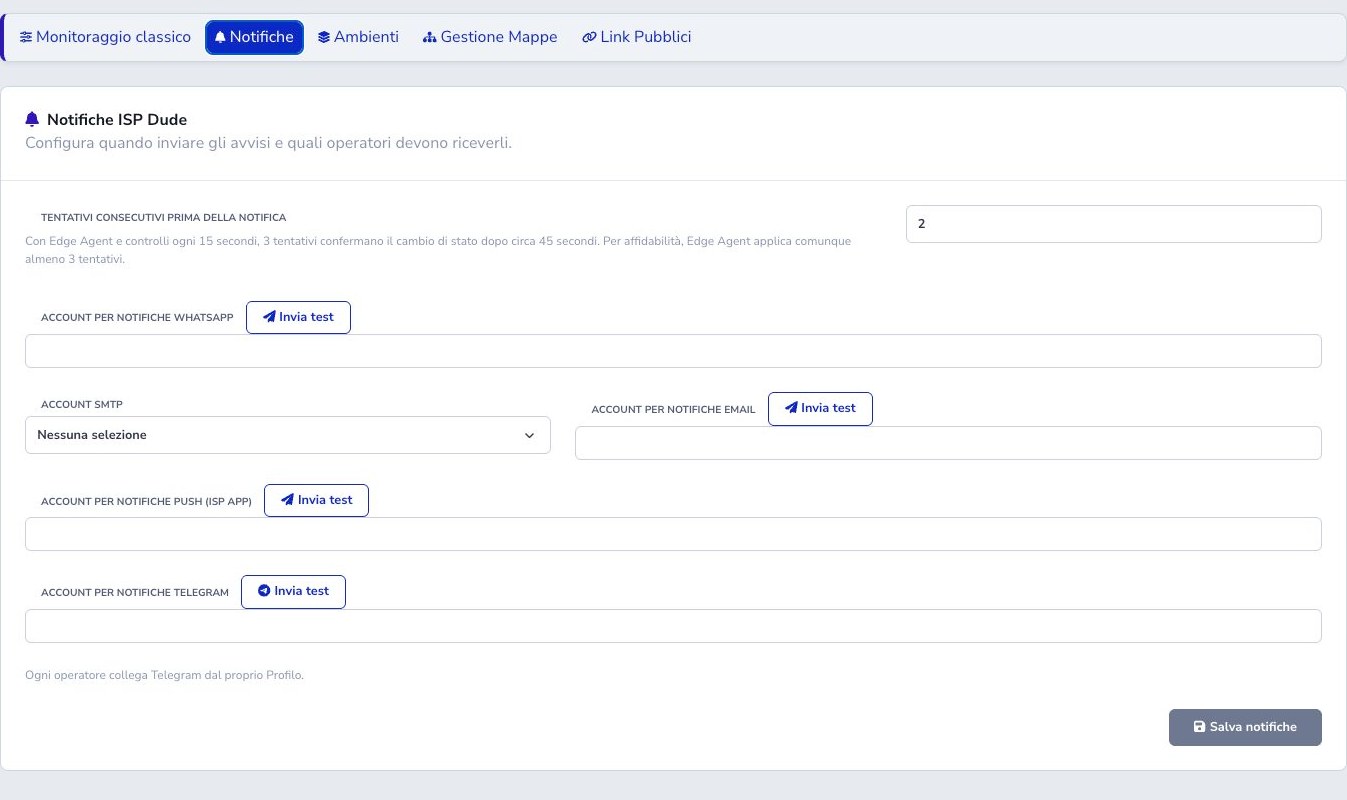Click the Push notification accounts field
The image size is (1347, 800).
673,534
